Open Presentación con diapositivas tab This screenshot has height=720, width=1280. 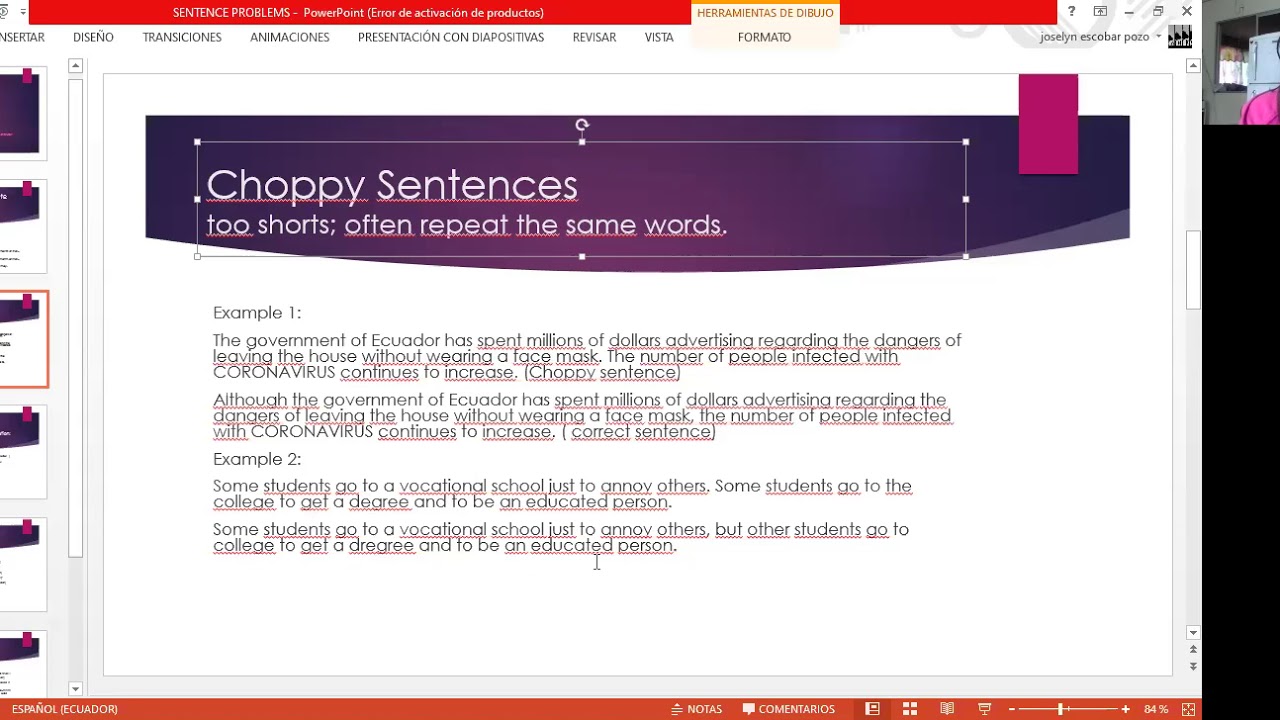tap(451, 37)
